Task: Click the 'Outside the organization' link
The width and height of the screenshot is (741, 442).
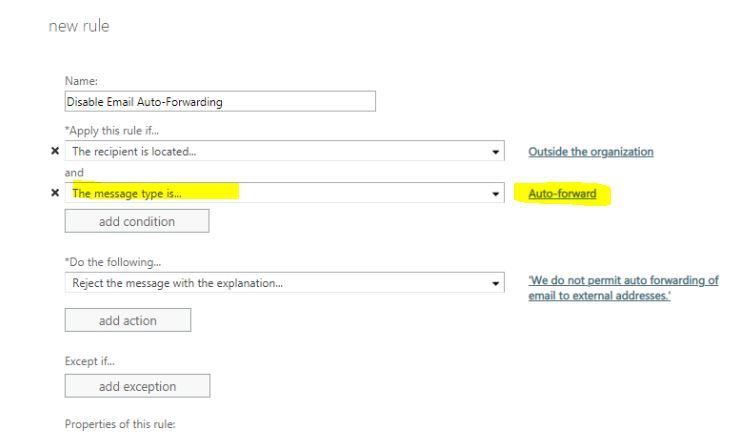Action: 589,151
